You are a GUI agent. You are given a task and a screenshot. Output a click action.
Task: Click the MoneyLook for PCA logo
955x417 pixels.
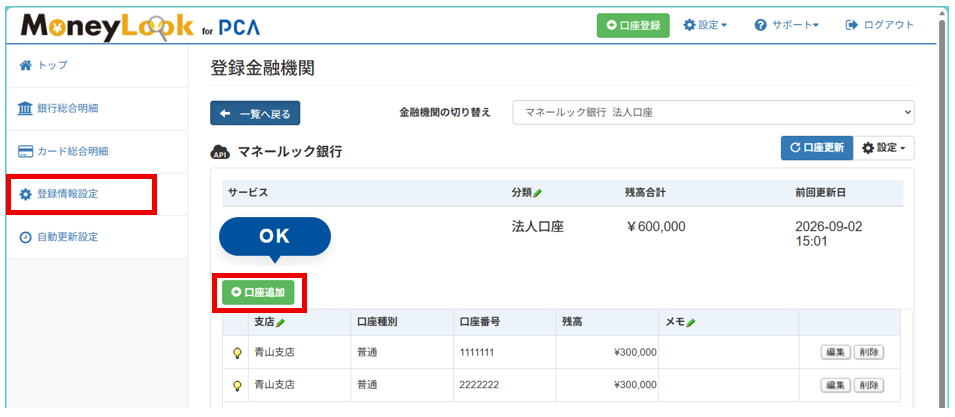(x=141, y=26)
